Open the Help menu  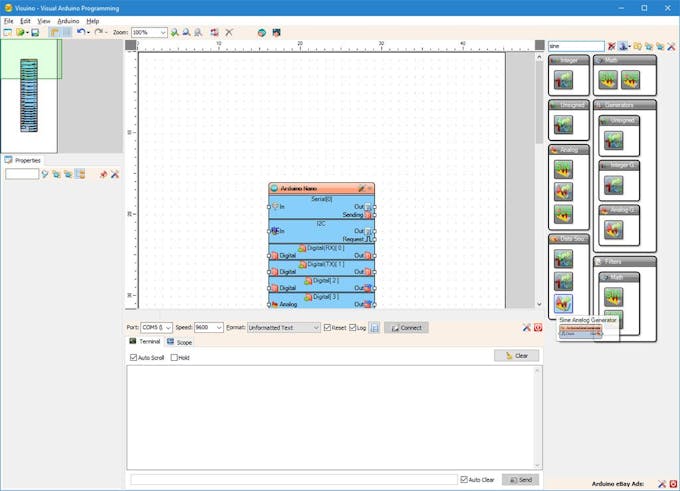click(92, 21)
